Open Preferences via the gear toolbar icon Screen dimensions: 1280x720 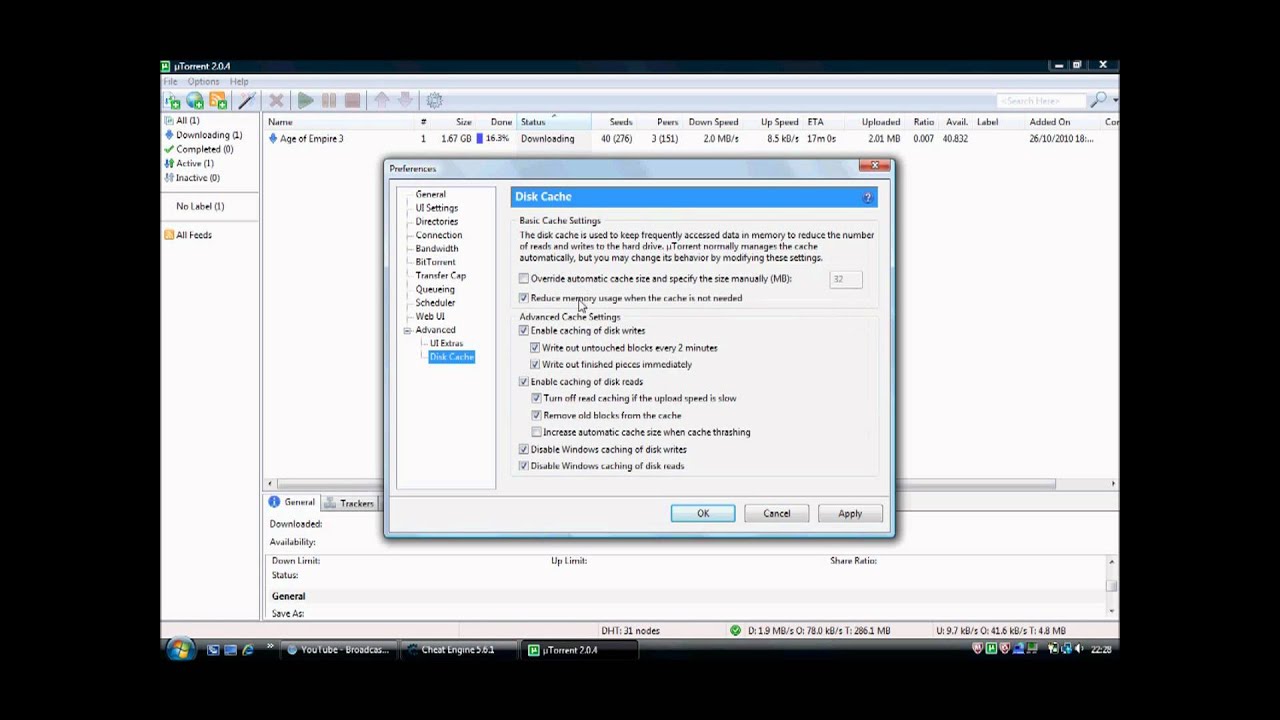[434, 101]
